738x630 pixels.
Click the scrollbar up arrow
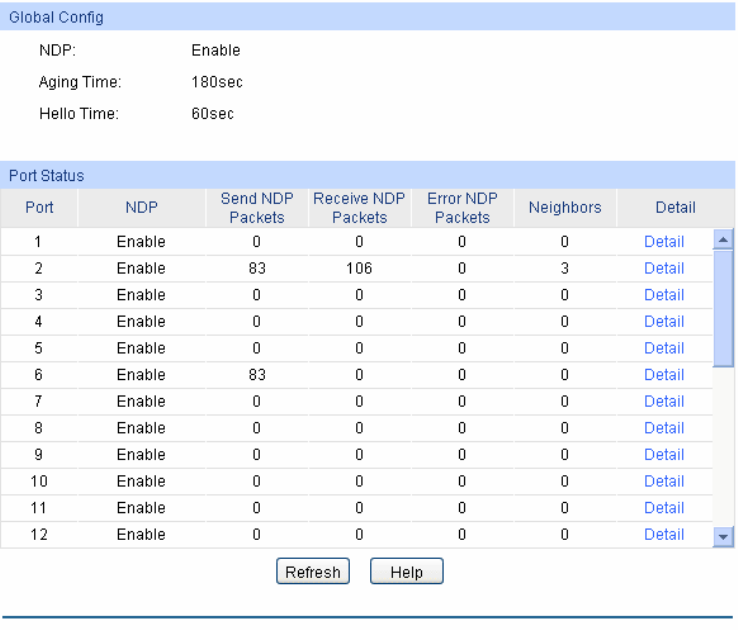tap(724, 240)
